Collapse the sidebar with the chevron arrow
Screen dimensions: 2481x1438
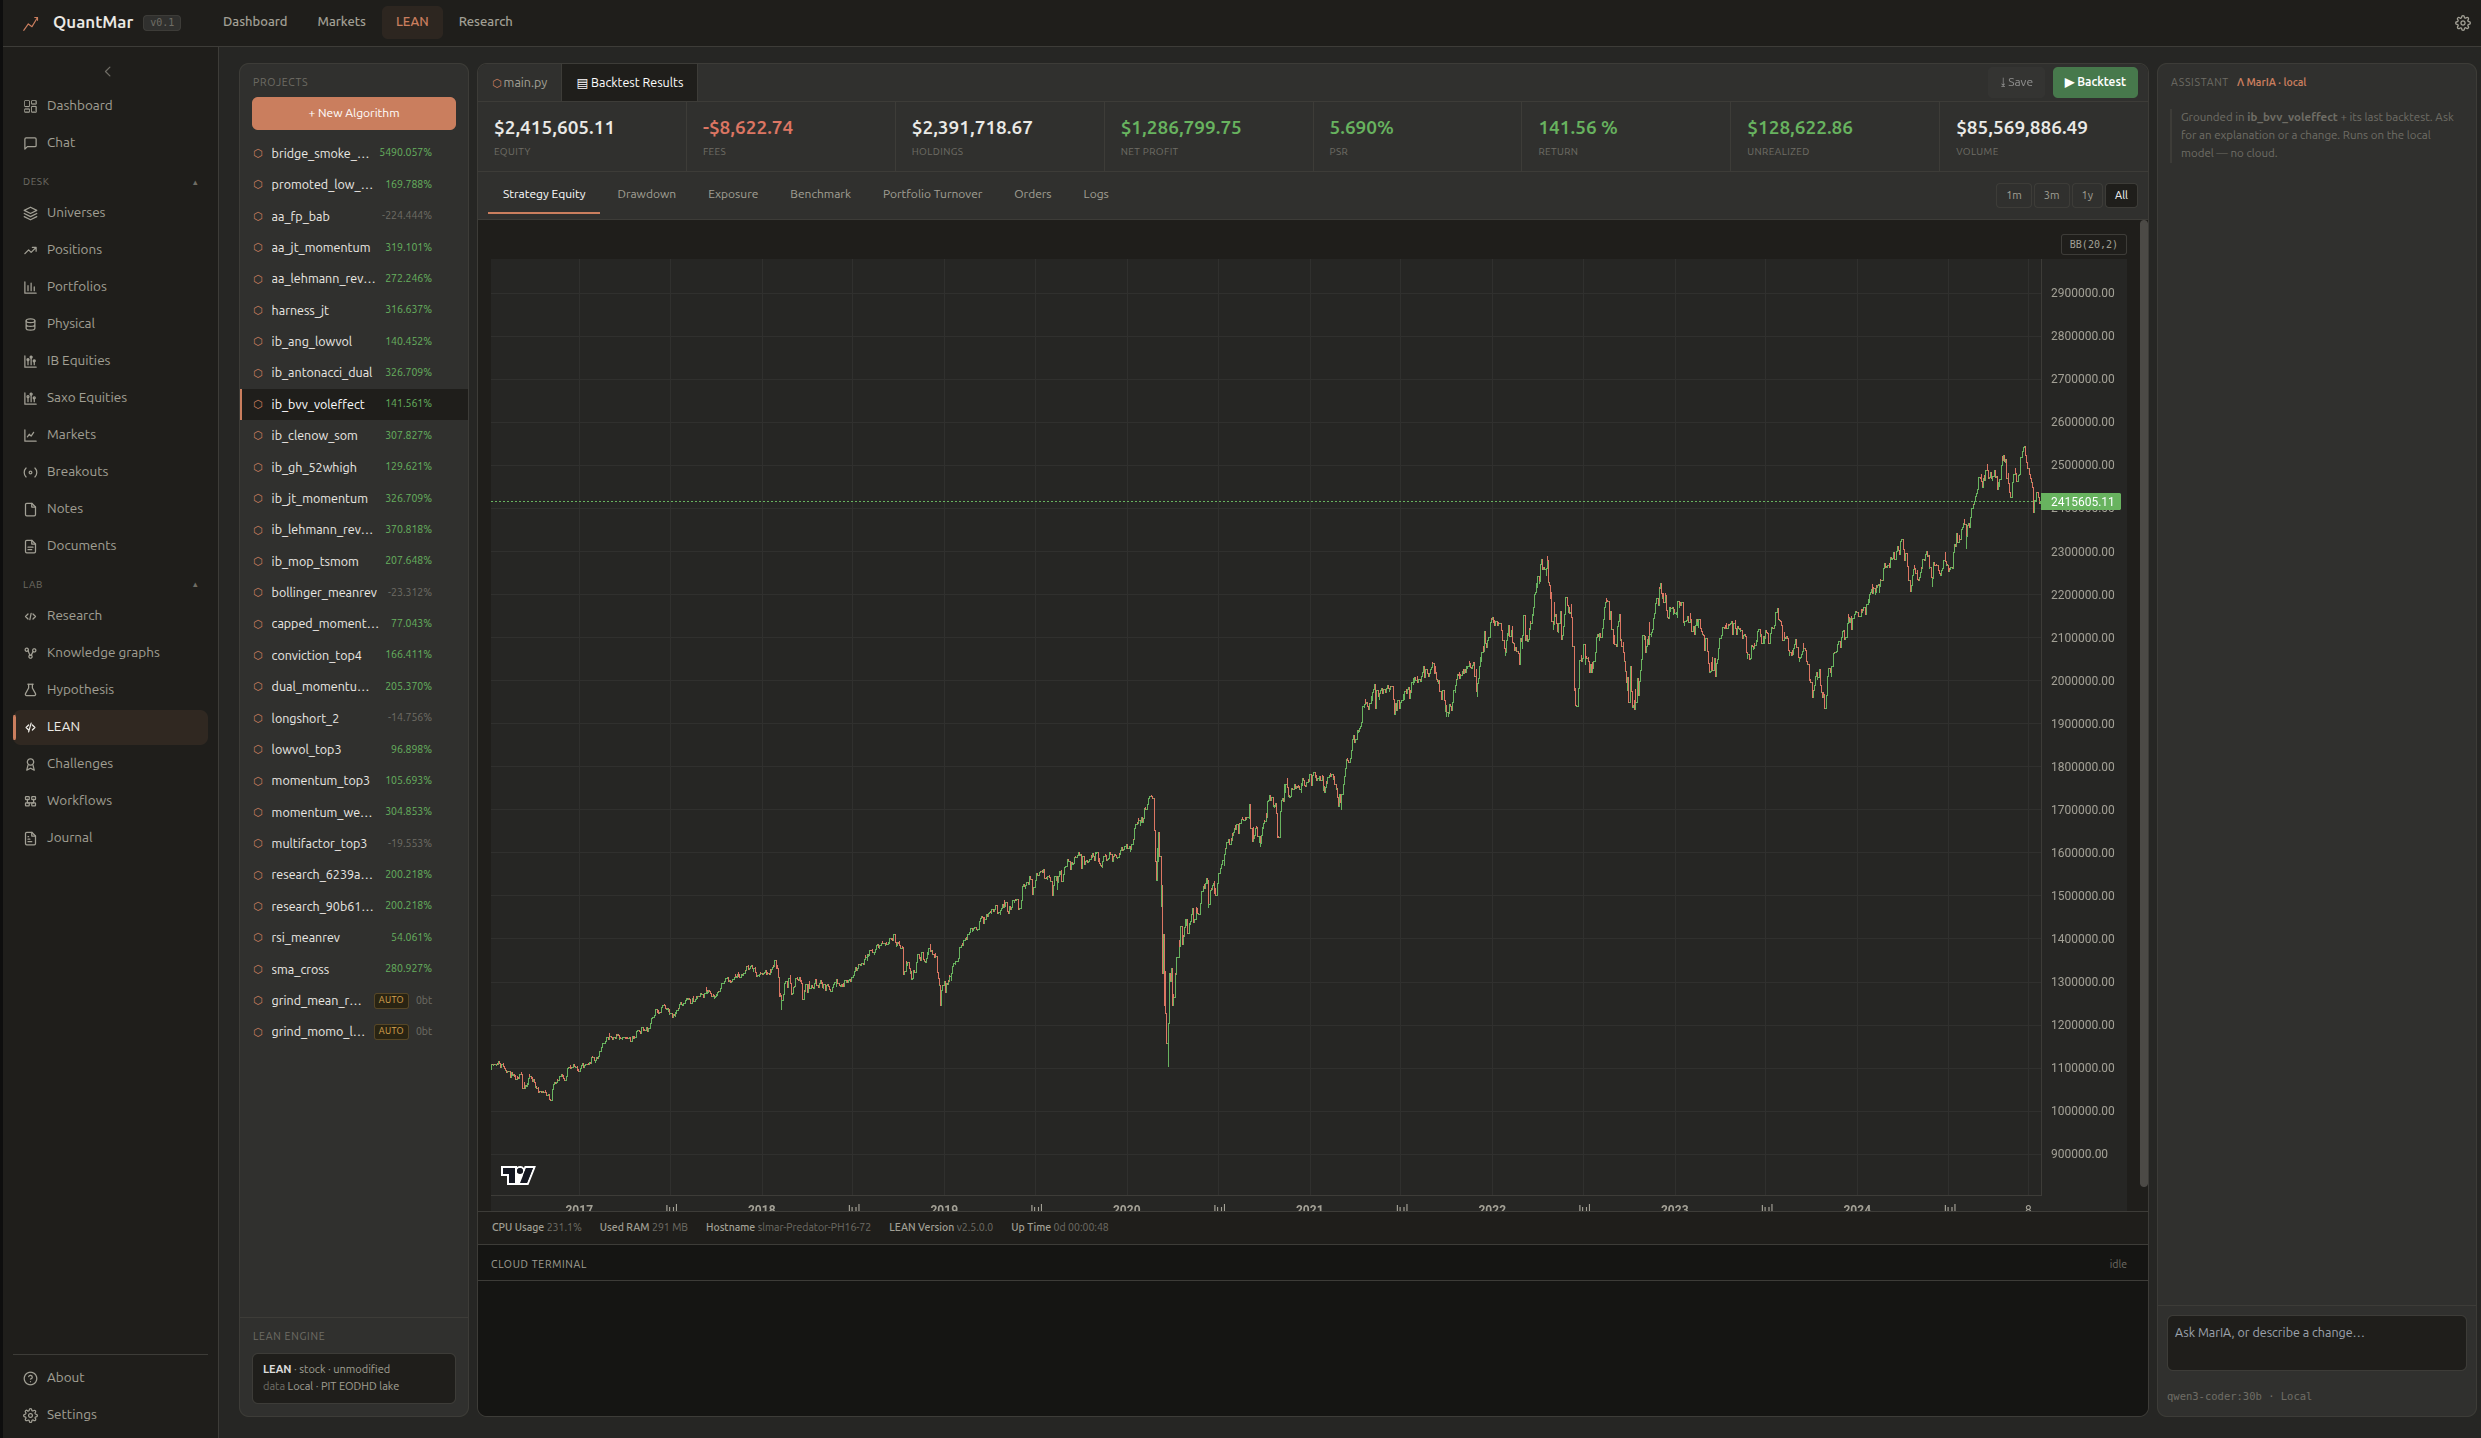108,71
